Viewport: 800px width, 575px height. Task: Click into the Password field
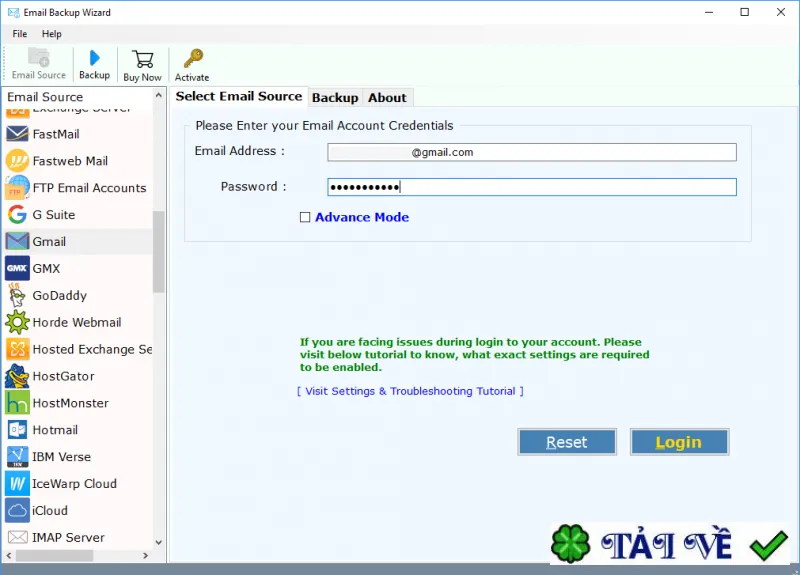point(532,187)
